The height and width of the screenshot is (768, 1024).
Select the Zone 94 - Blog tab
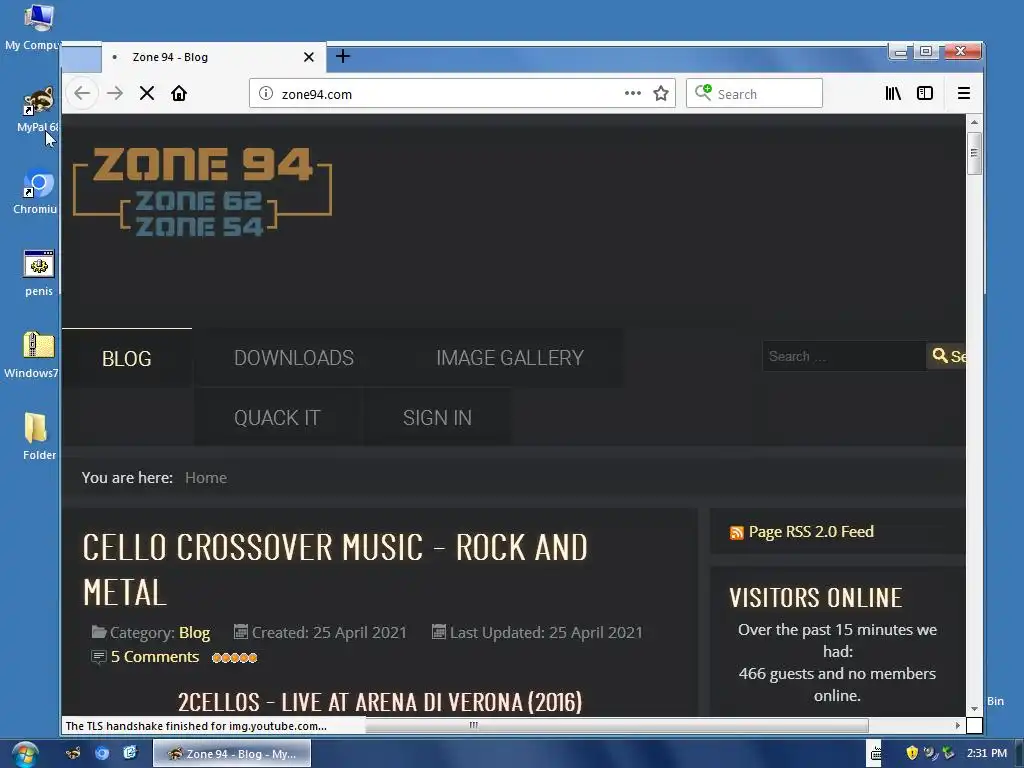coord(214,57)
